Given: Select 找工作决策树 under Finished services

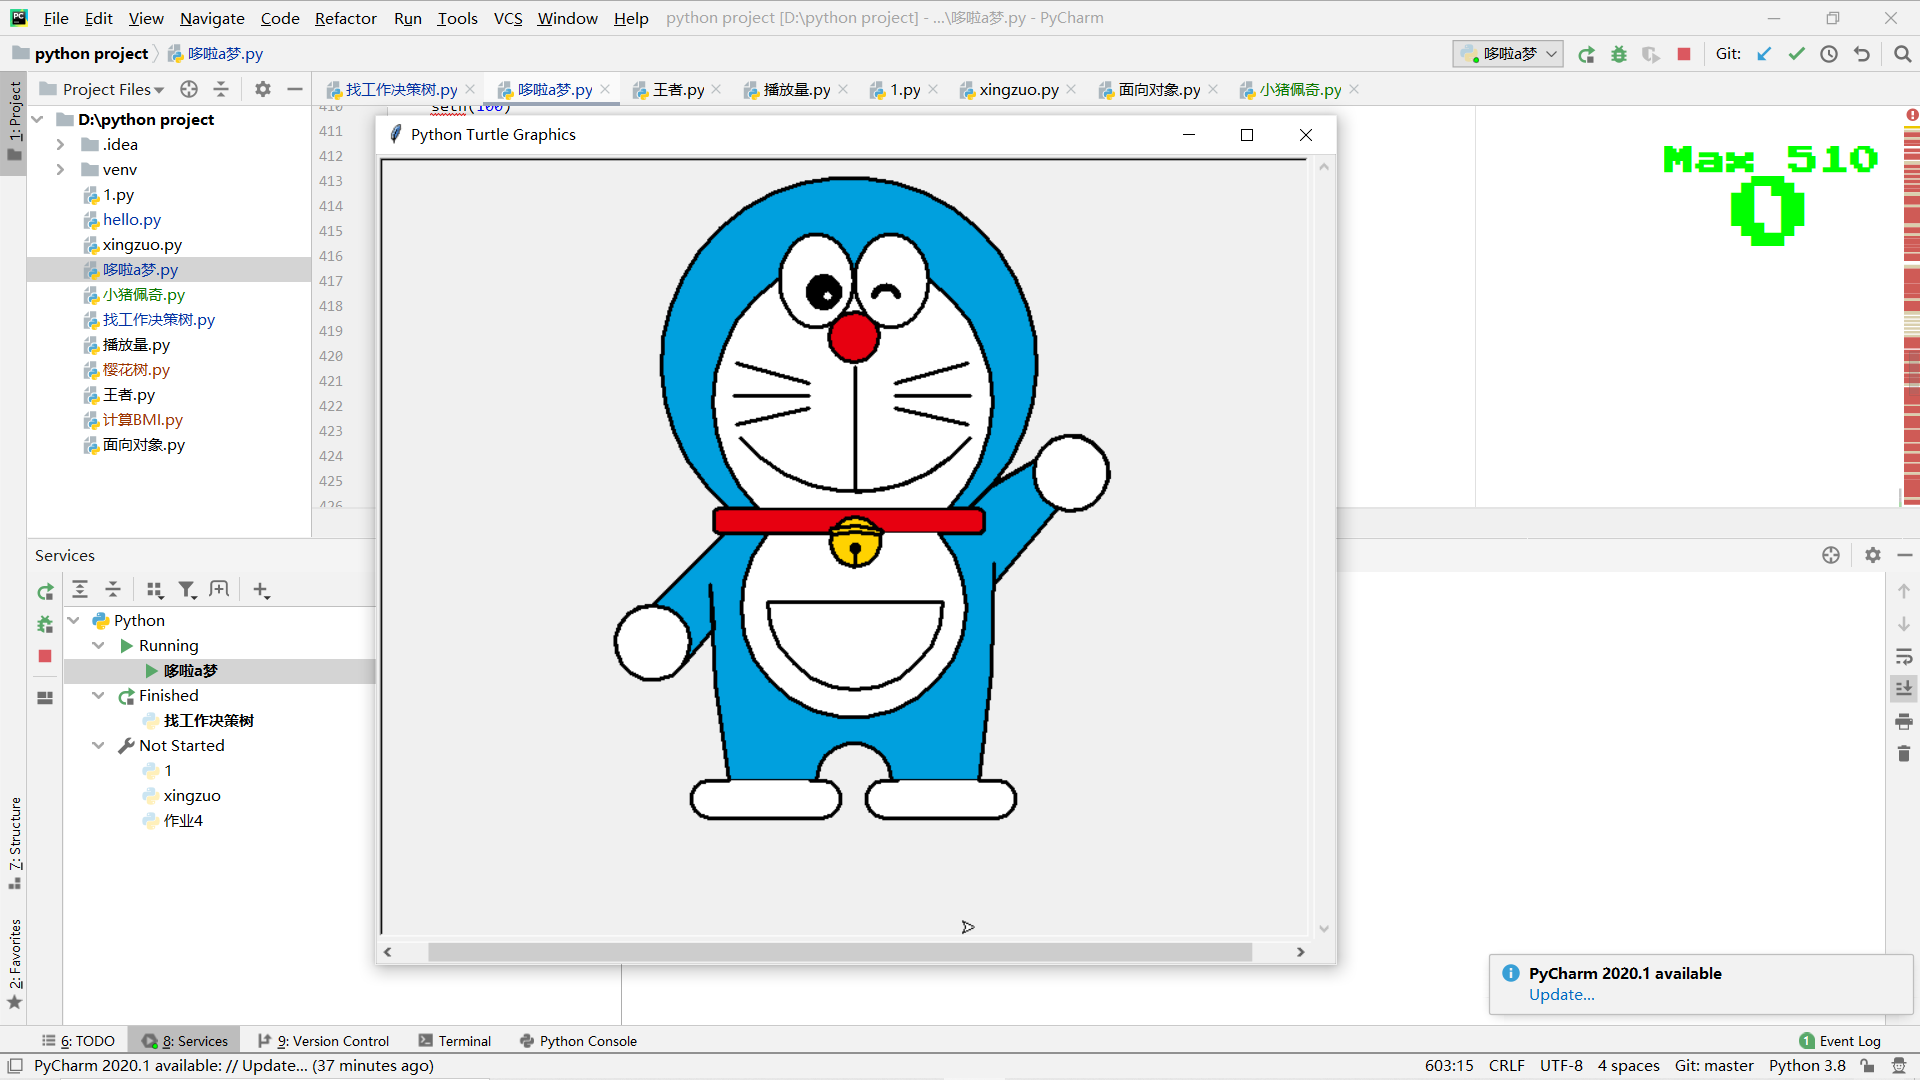Looking at the screenshot, I should click(x=208, y=721).
